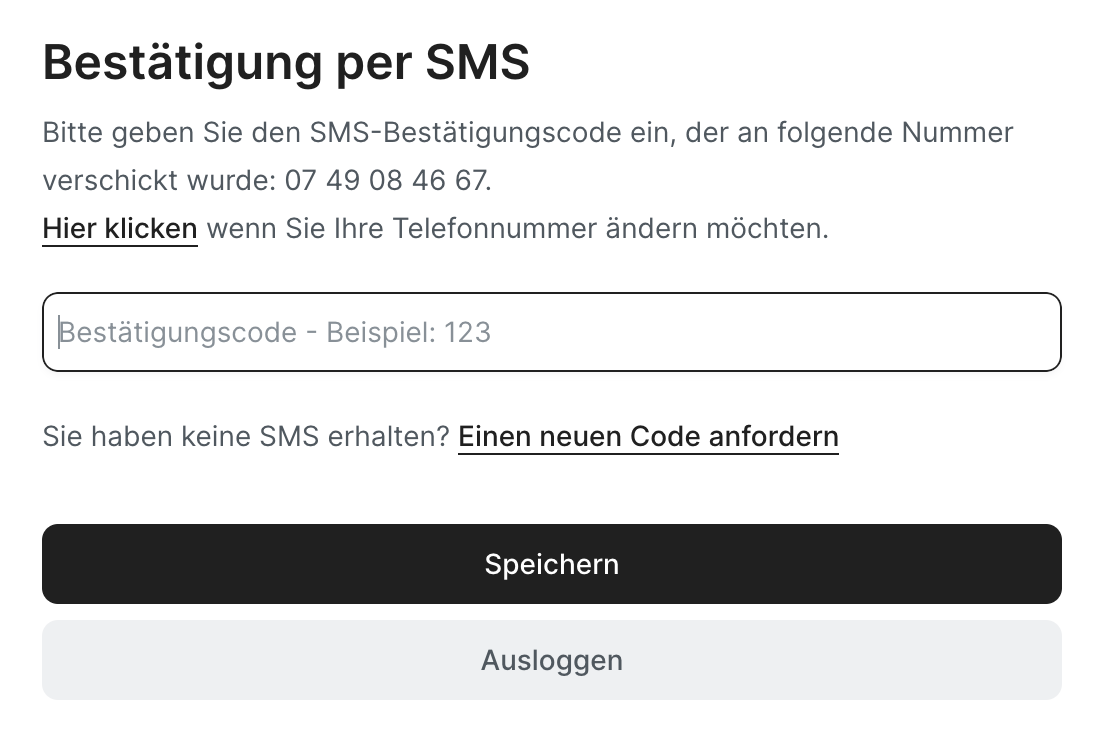Click the word 'SMS' in the heading
This screenshot has width=1112, height=738.
[x=477, y=64]
